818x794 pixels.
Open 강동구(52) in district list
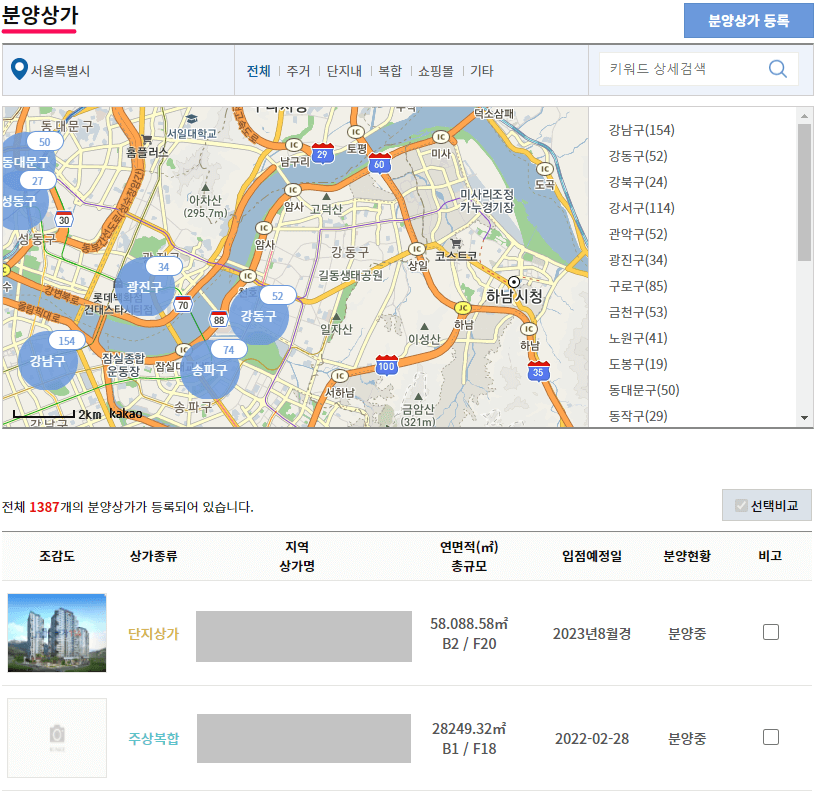638,156
